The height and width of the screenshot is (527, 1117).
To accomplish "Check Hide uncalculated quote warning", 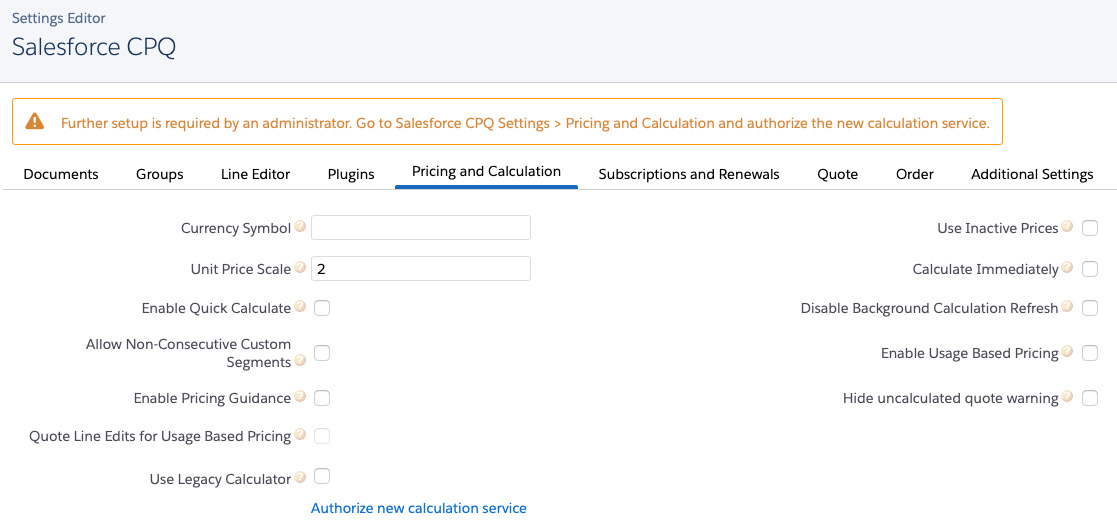I will tap(1089, 398).
